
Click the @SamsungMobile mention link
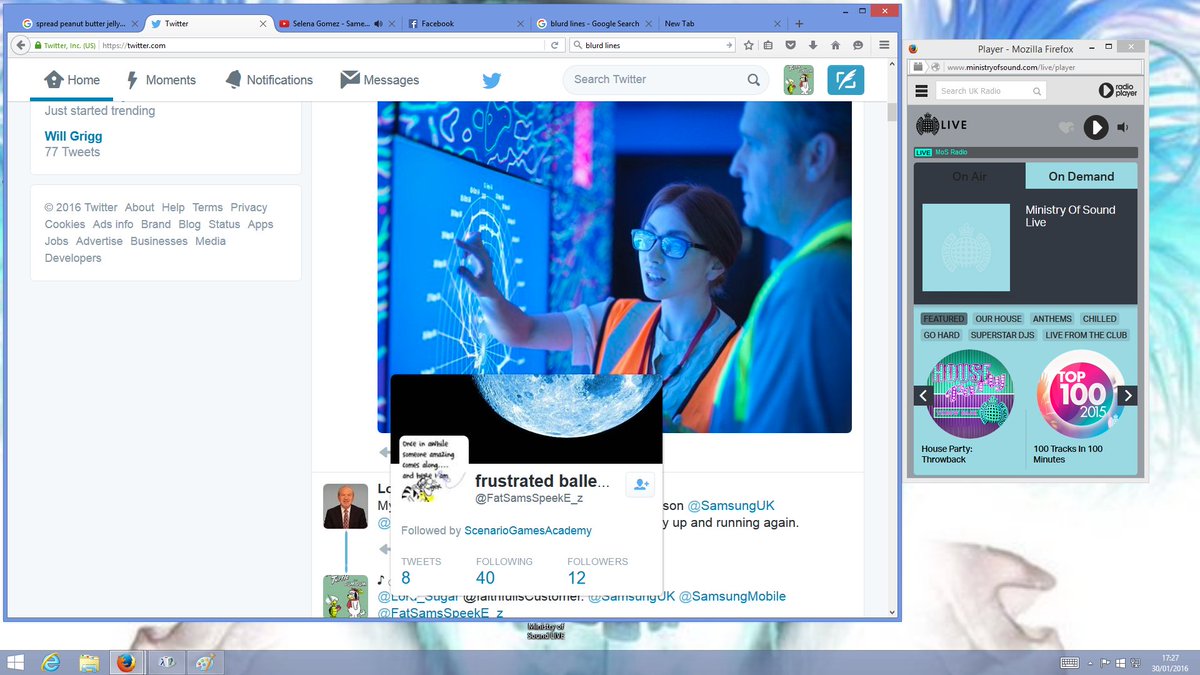tap(732, 596)
